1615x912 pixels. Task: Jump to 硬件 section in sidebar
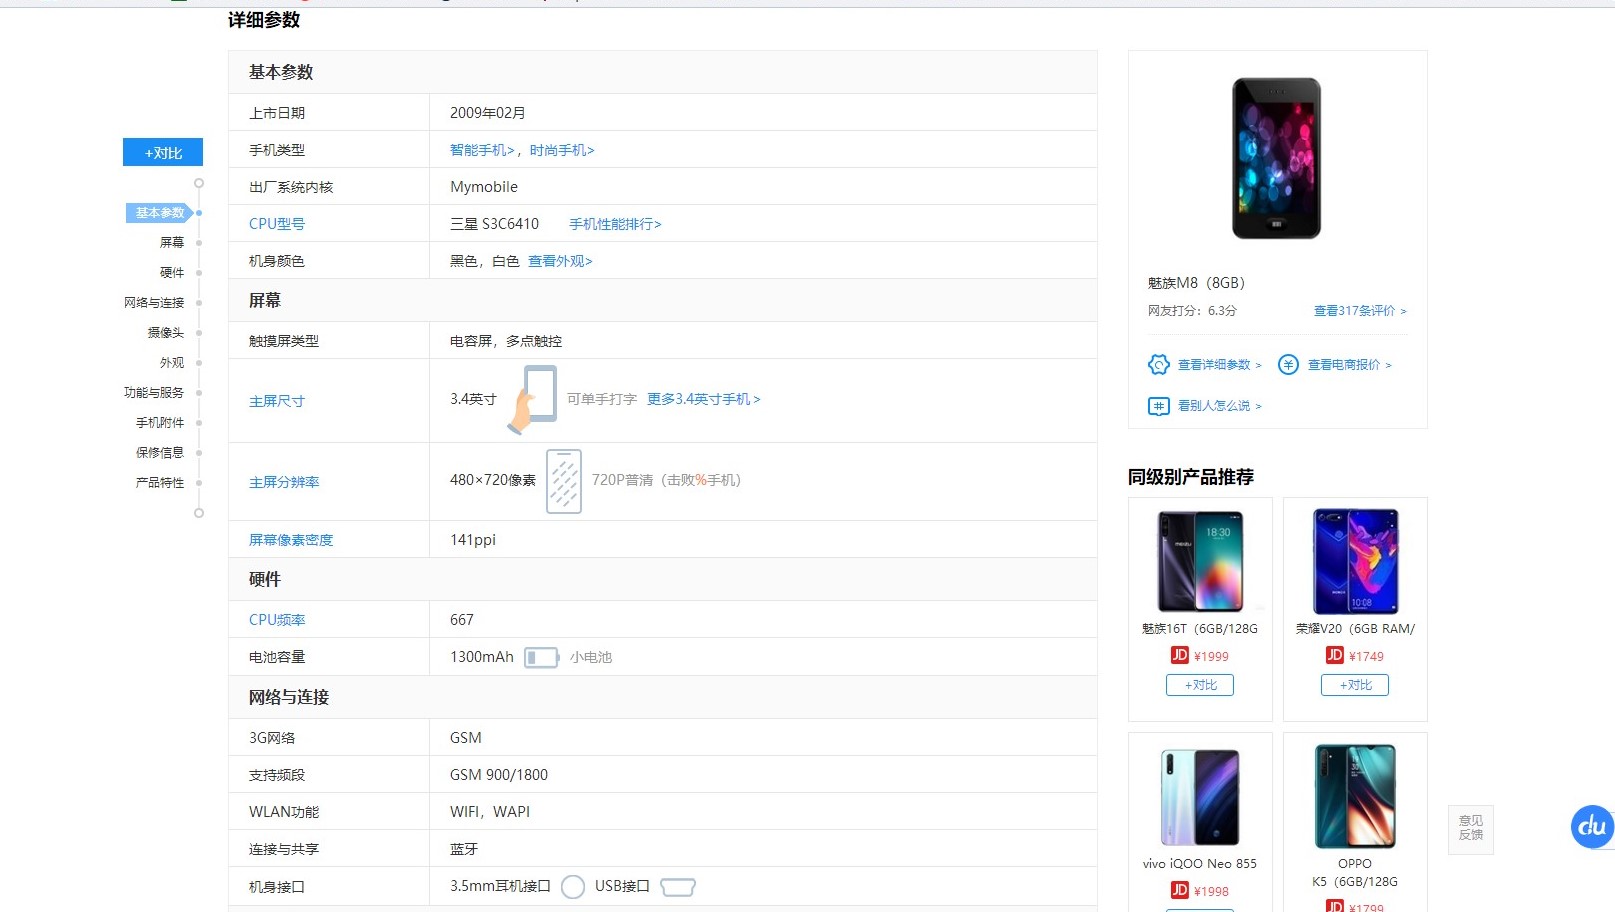(172, 273)
